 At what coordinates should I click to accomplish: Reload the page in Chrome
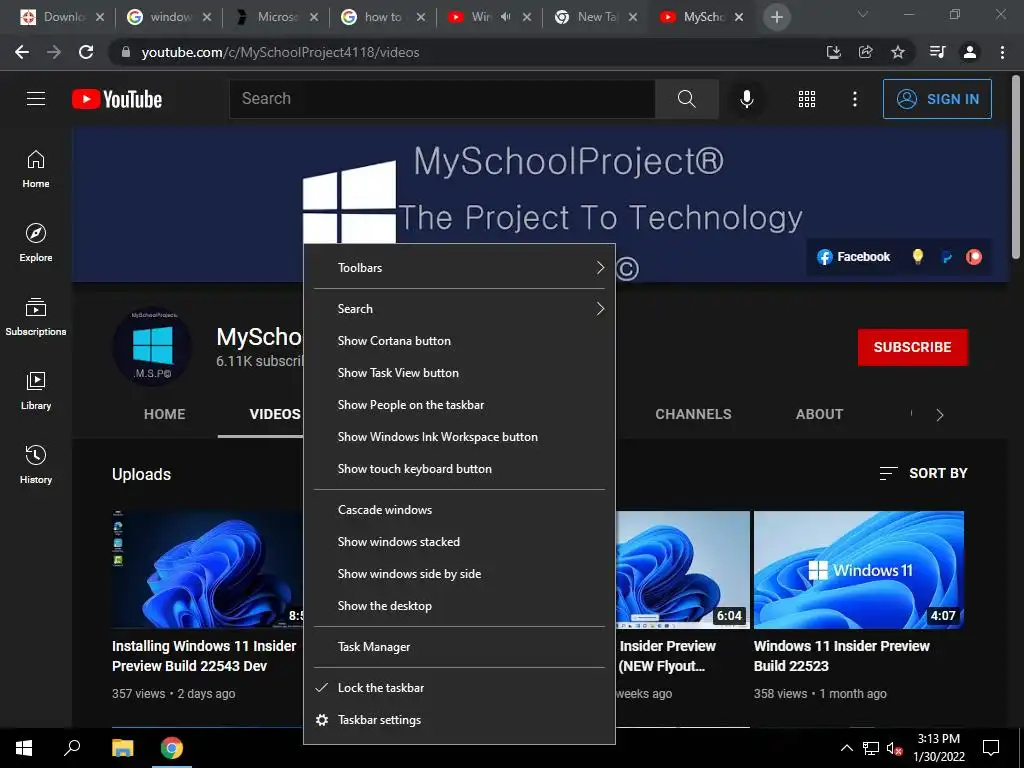86,52
